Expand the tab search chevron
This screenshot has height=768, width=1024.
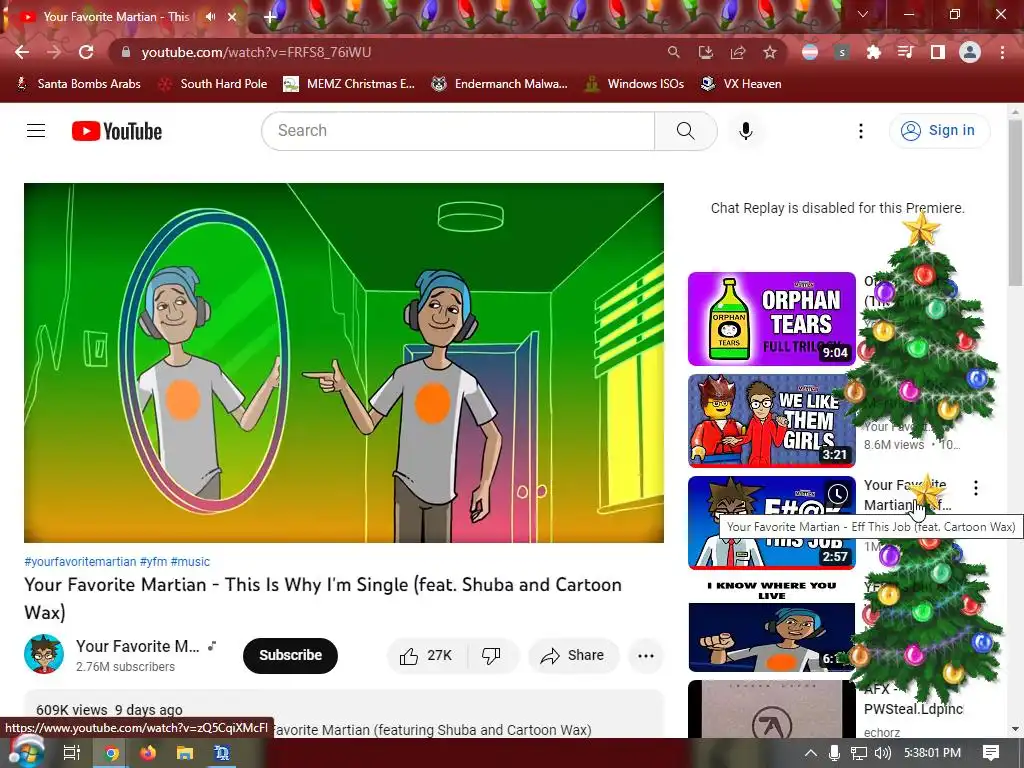click(863, 14)
